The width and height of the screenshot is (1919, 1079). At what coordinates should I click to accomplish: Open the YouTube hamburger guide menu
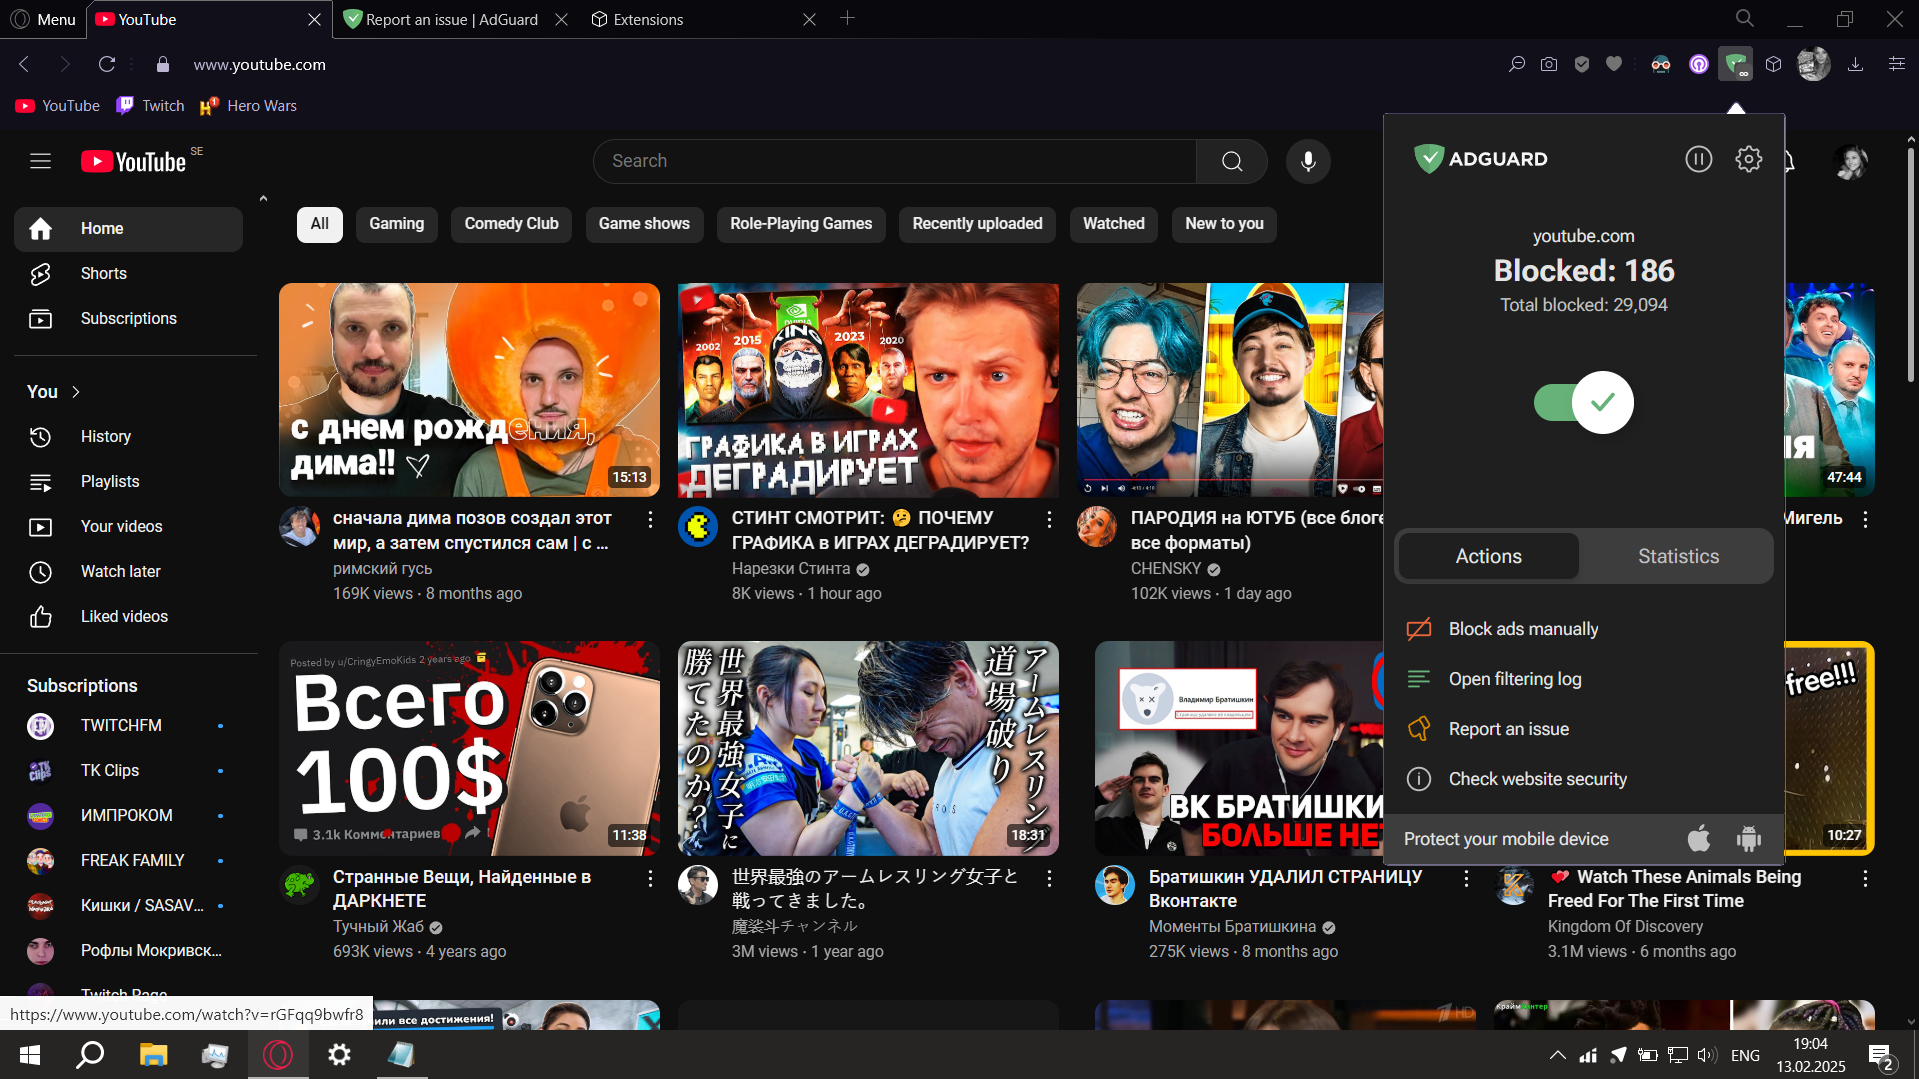coord(40,161)
